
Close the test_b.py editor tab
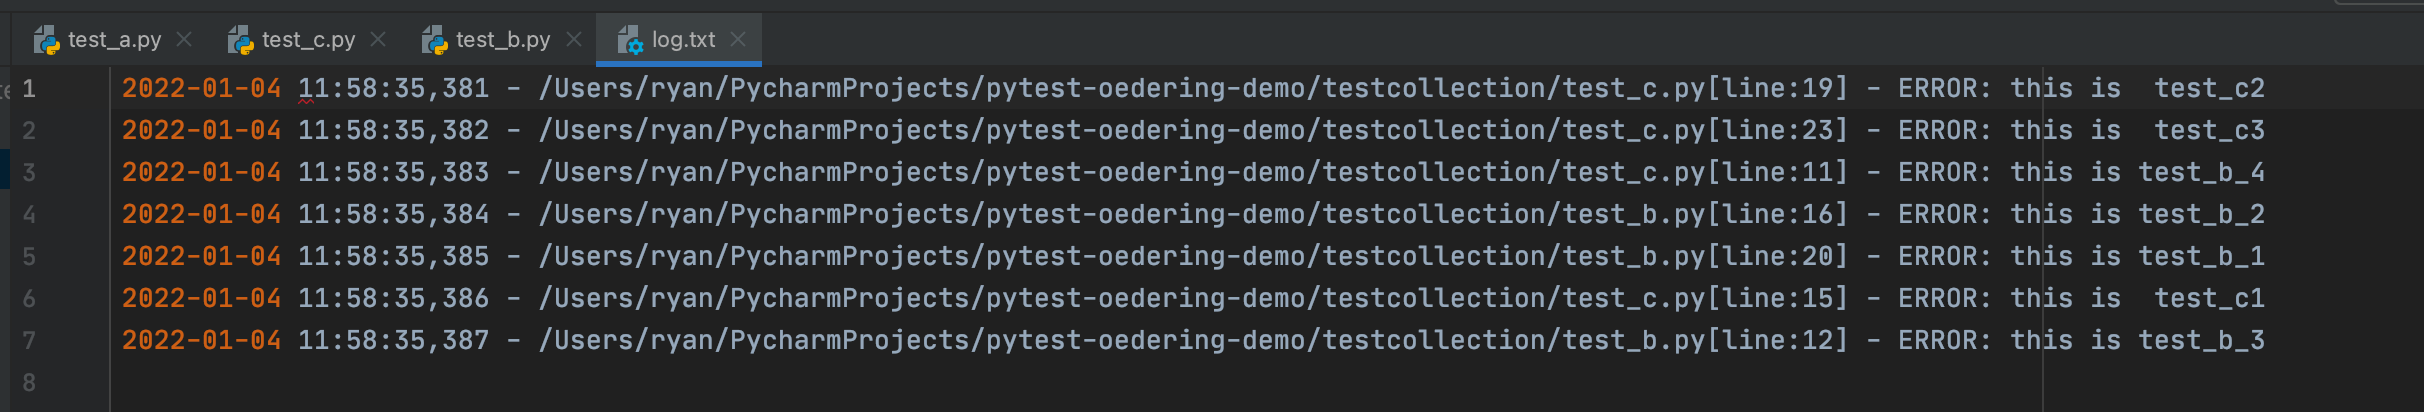574,39
